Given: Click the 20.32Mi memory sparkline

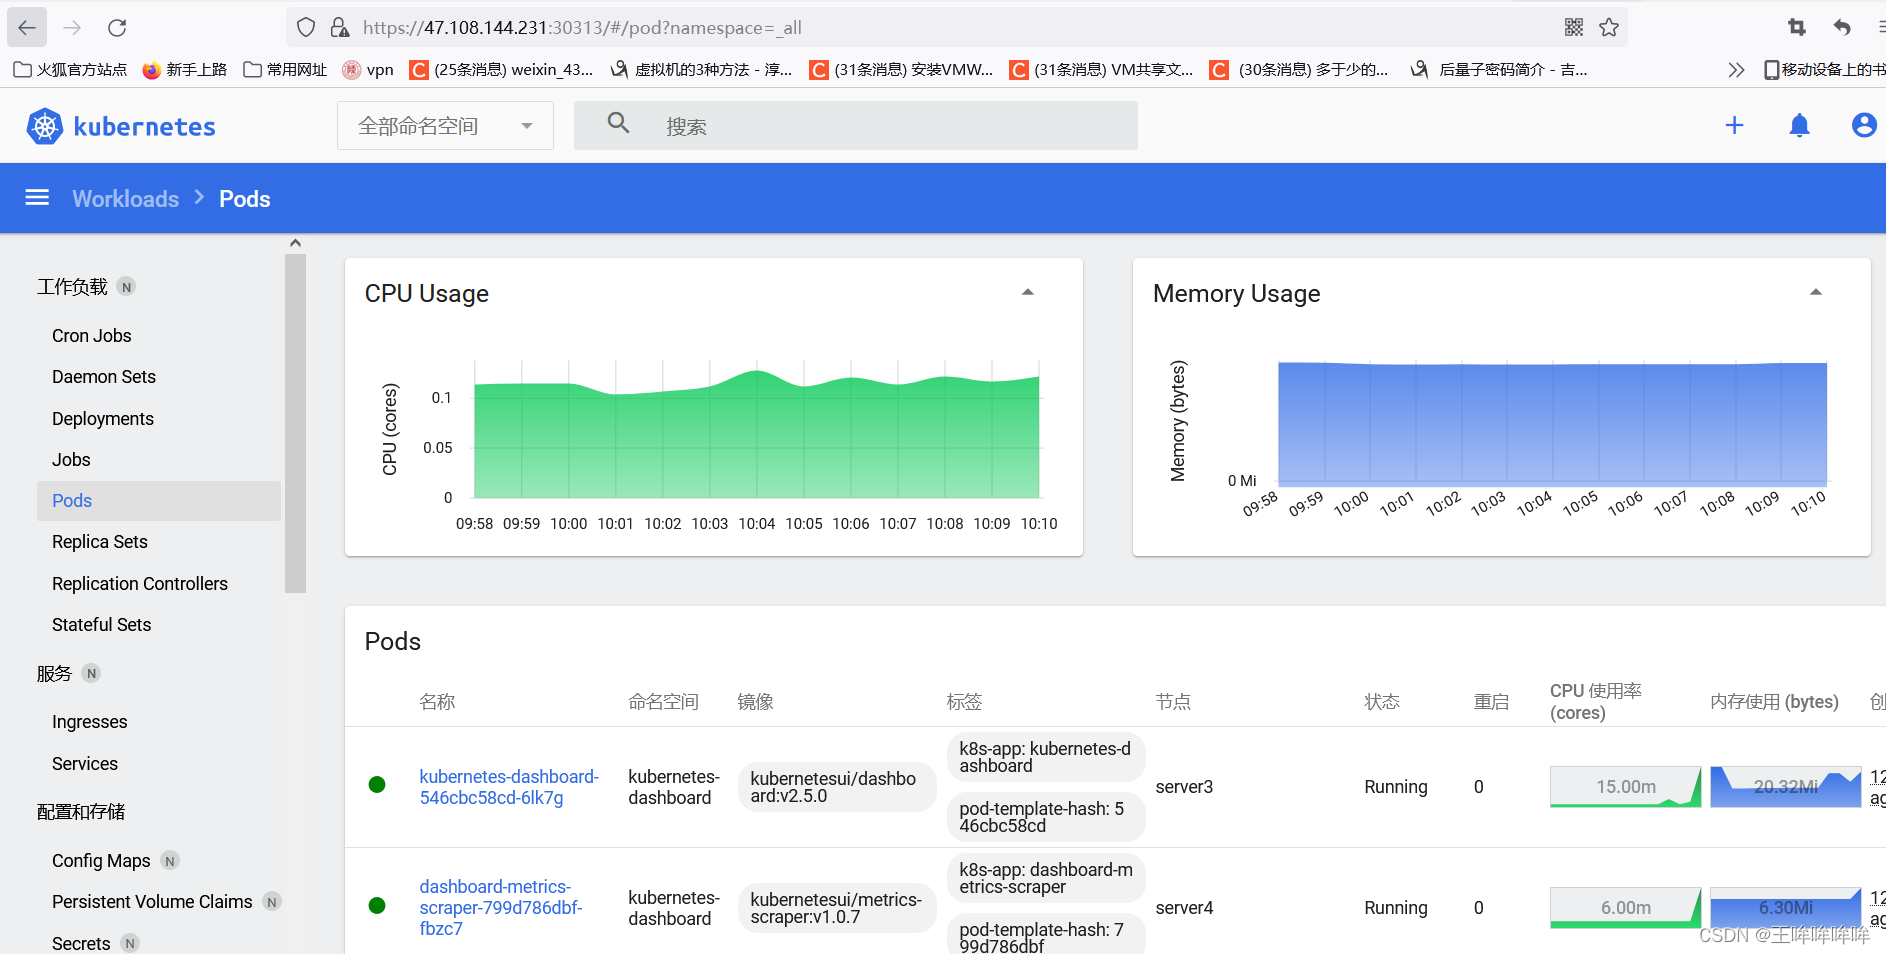Looking at the screenshot, I should 1785,786.
